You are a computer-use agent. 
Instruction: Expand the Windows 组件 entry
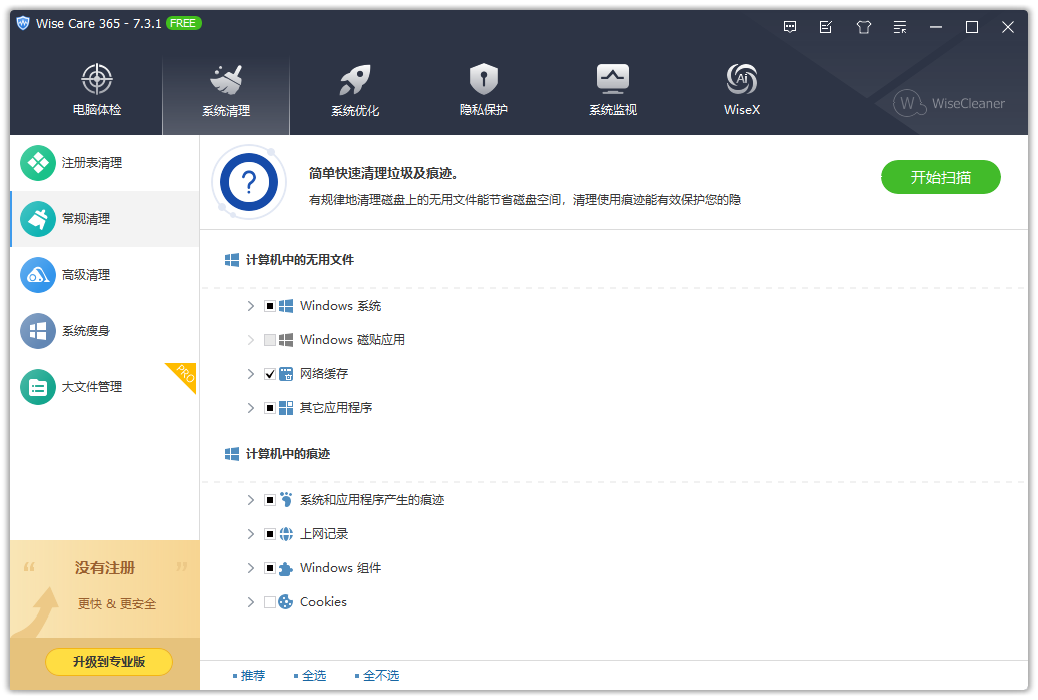click(251, 567)
